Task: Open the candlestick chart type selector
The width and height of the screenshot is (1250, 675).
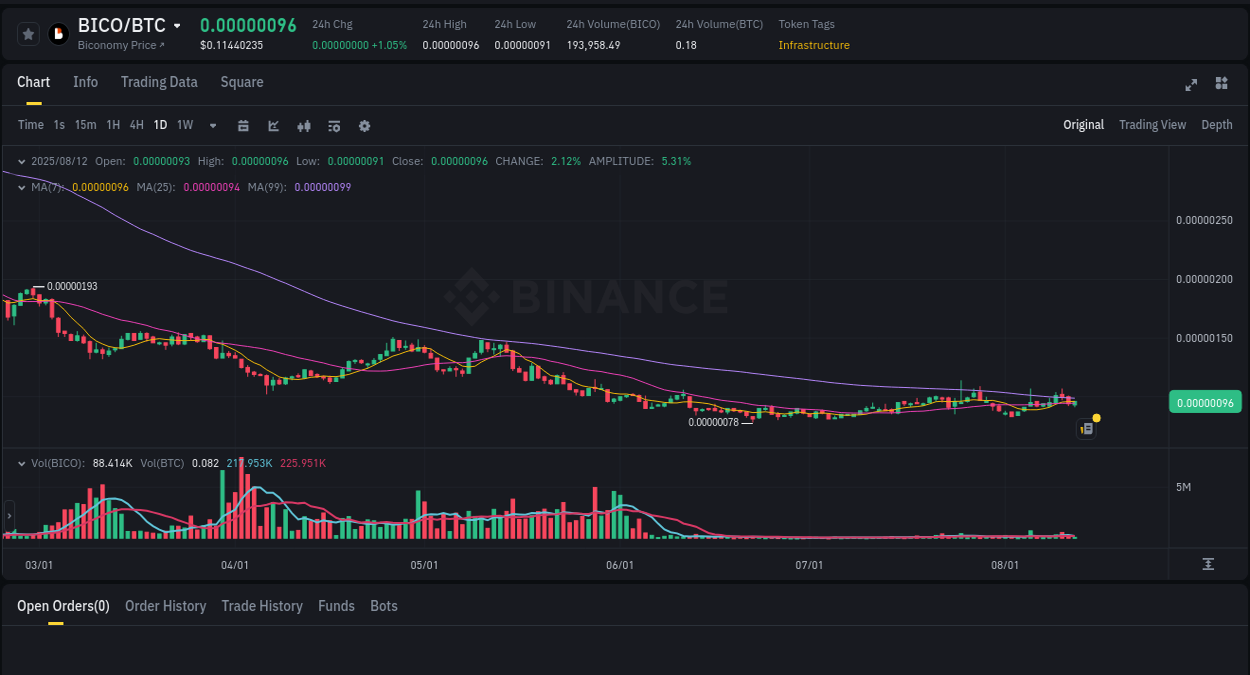Action: point(303,125)
